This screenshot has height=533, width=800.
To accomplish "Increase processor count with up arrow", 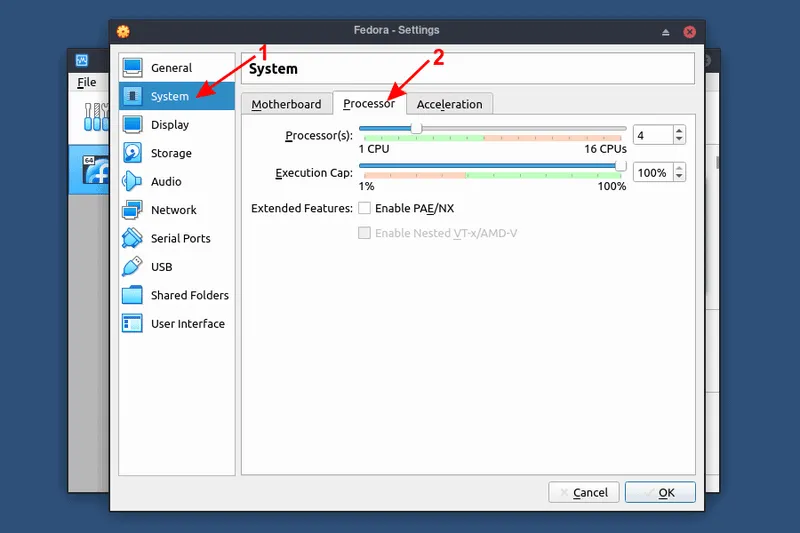I will point(679,131).
